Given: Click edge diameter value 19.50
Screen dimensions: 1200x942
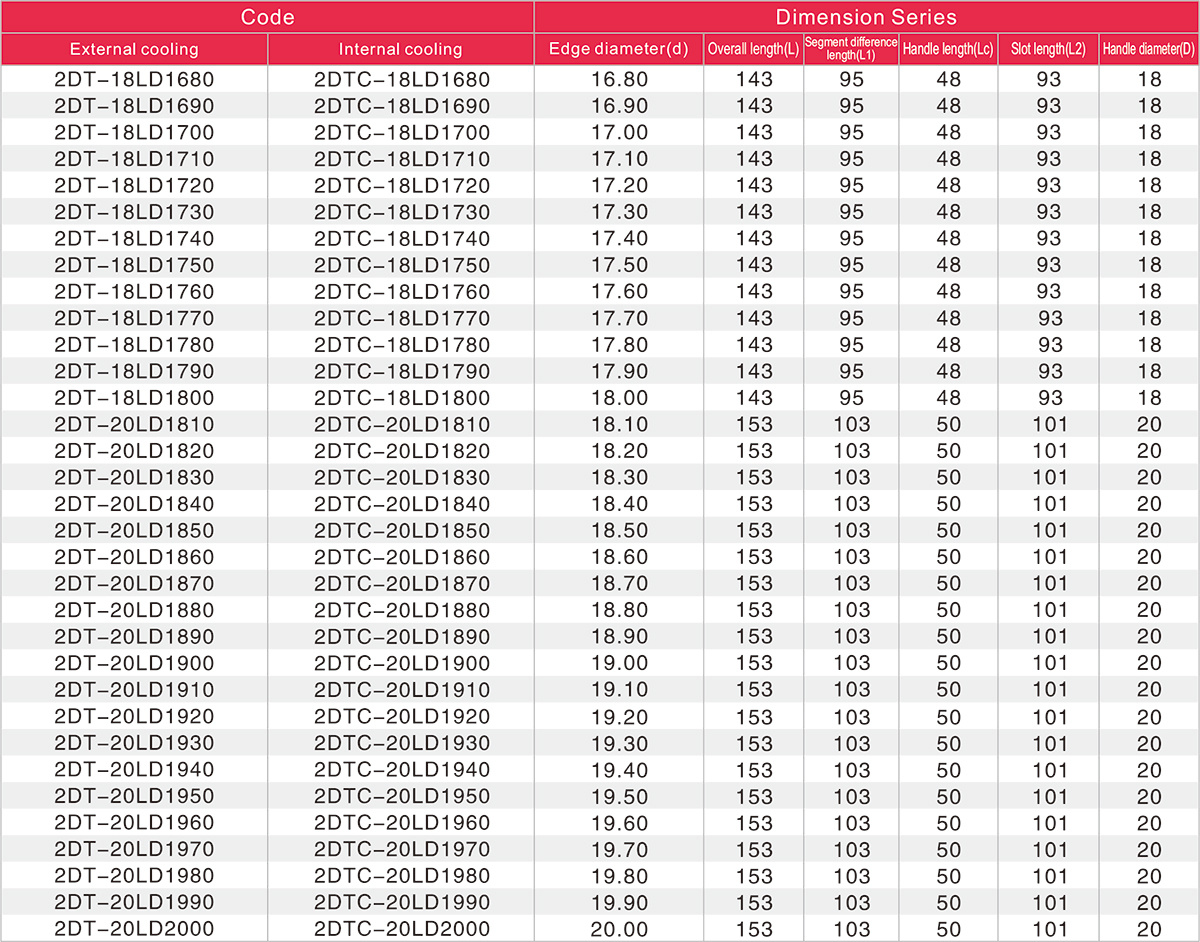Looking at the screenshot, I should pos(619,795).
